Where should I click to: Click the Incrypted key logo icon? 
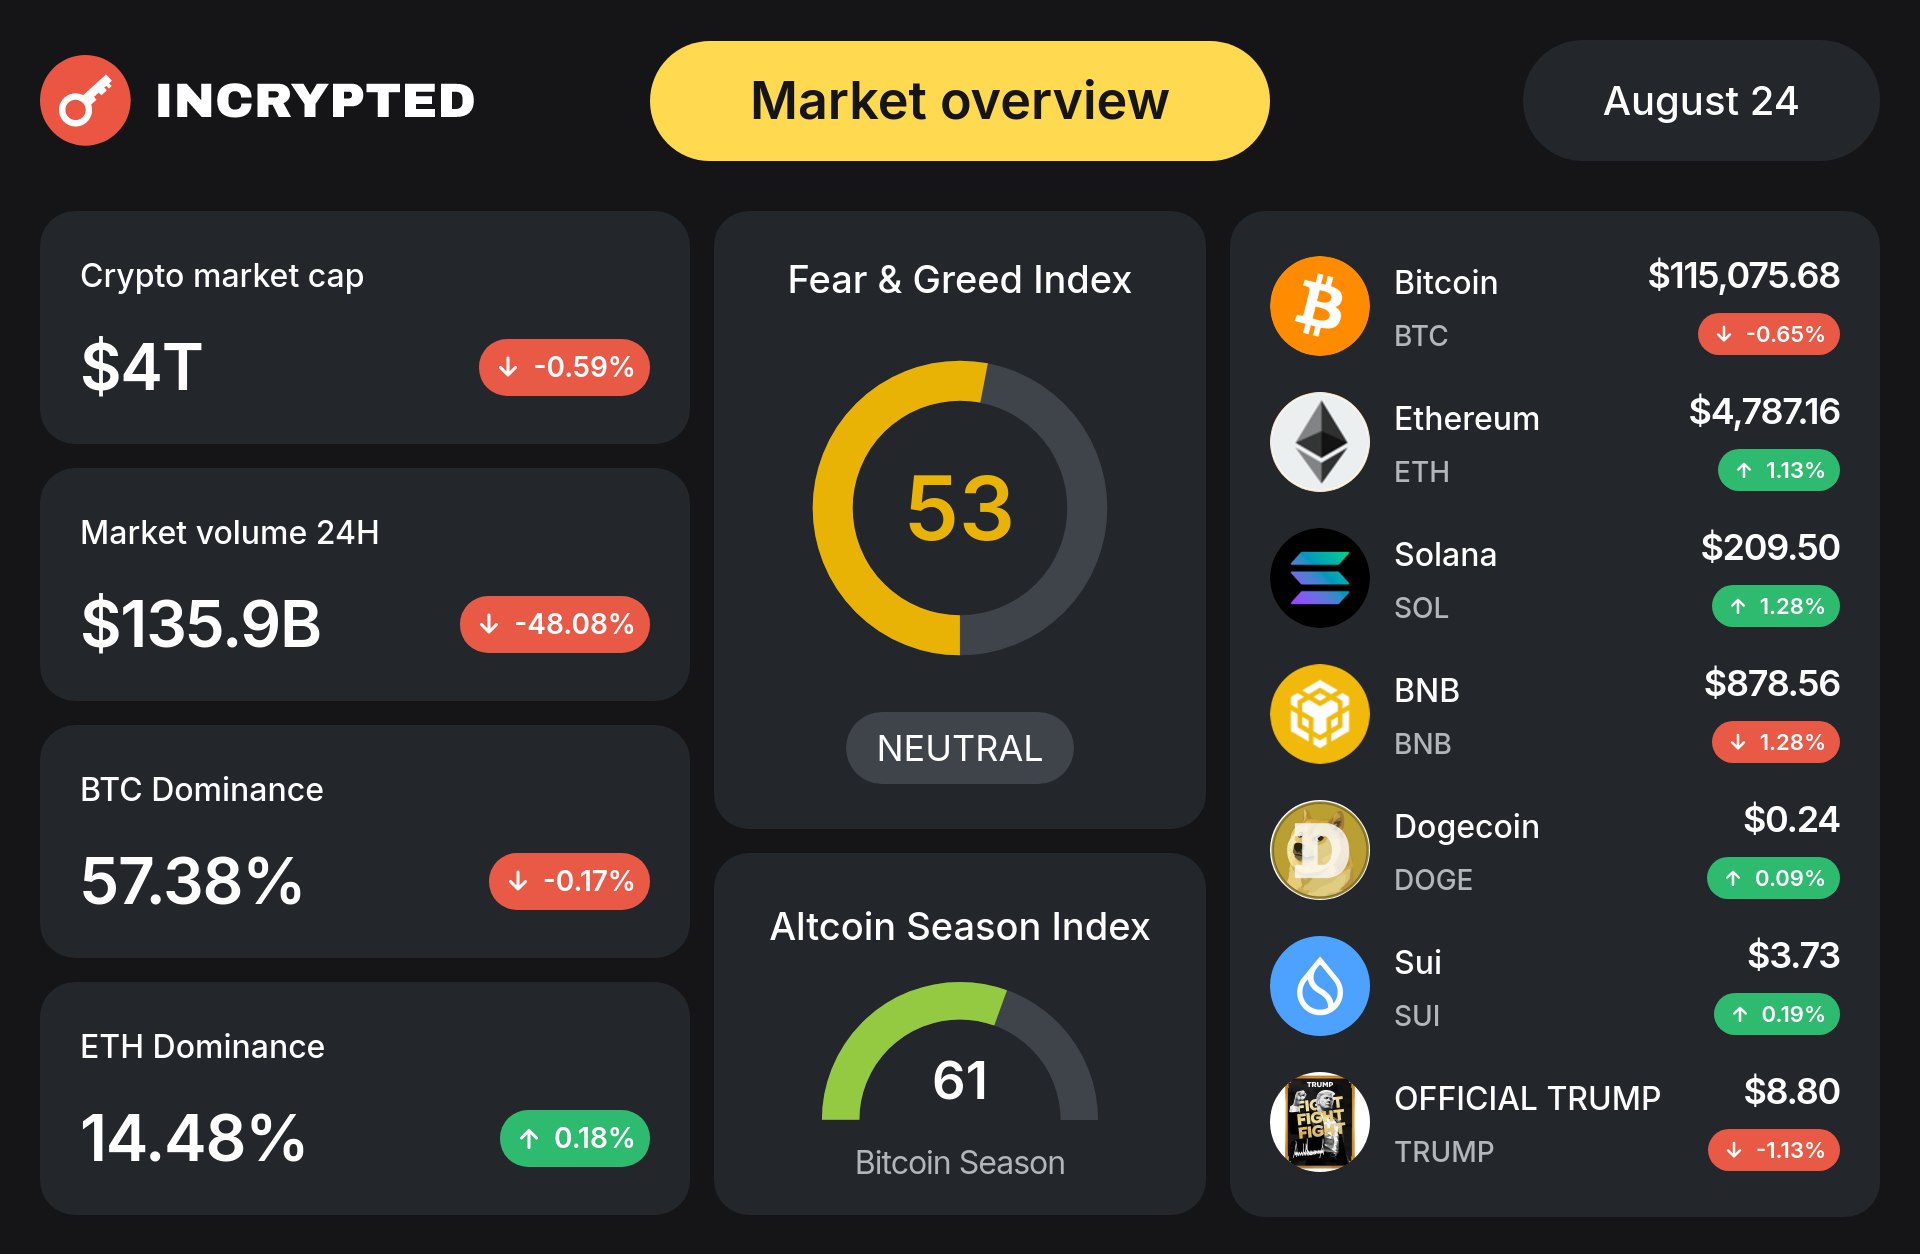point(85,100)
